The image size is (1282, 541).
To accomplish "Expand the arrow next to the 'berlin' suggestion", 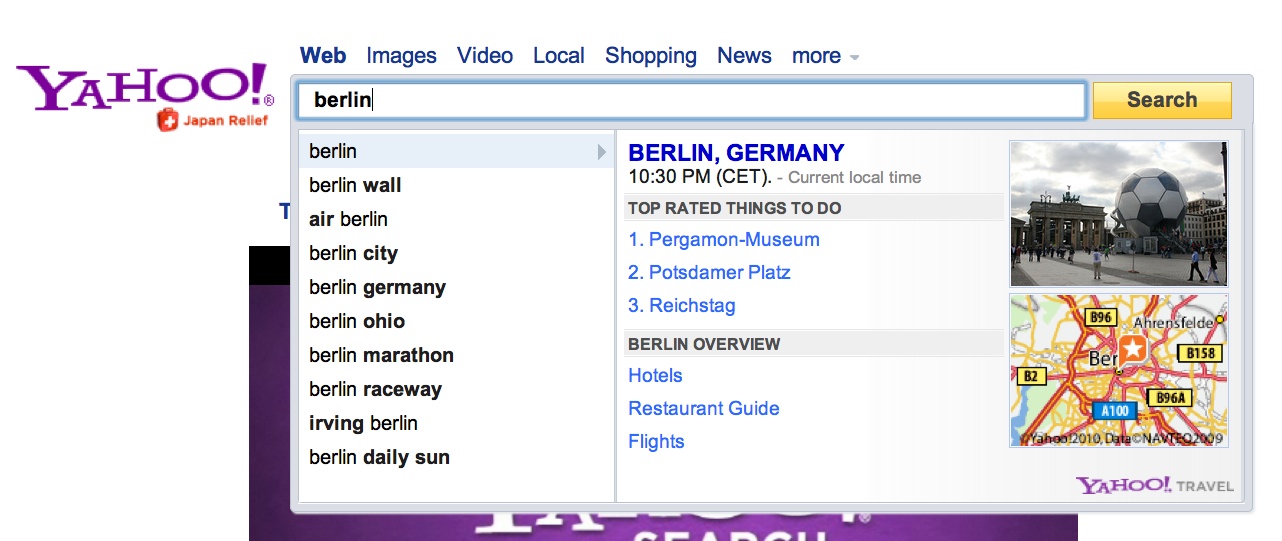I will click(x=602, y=152).
